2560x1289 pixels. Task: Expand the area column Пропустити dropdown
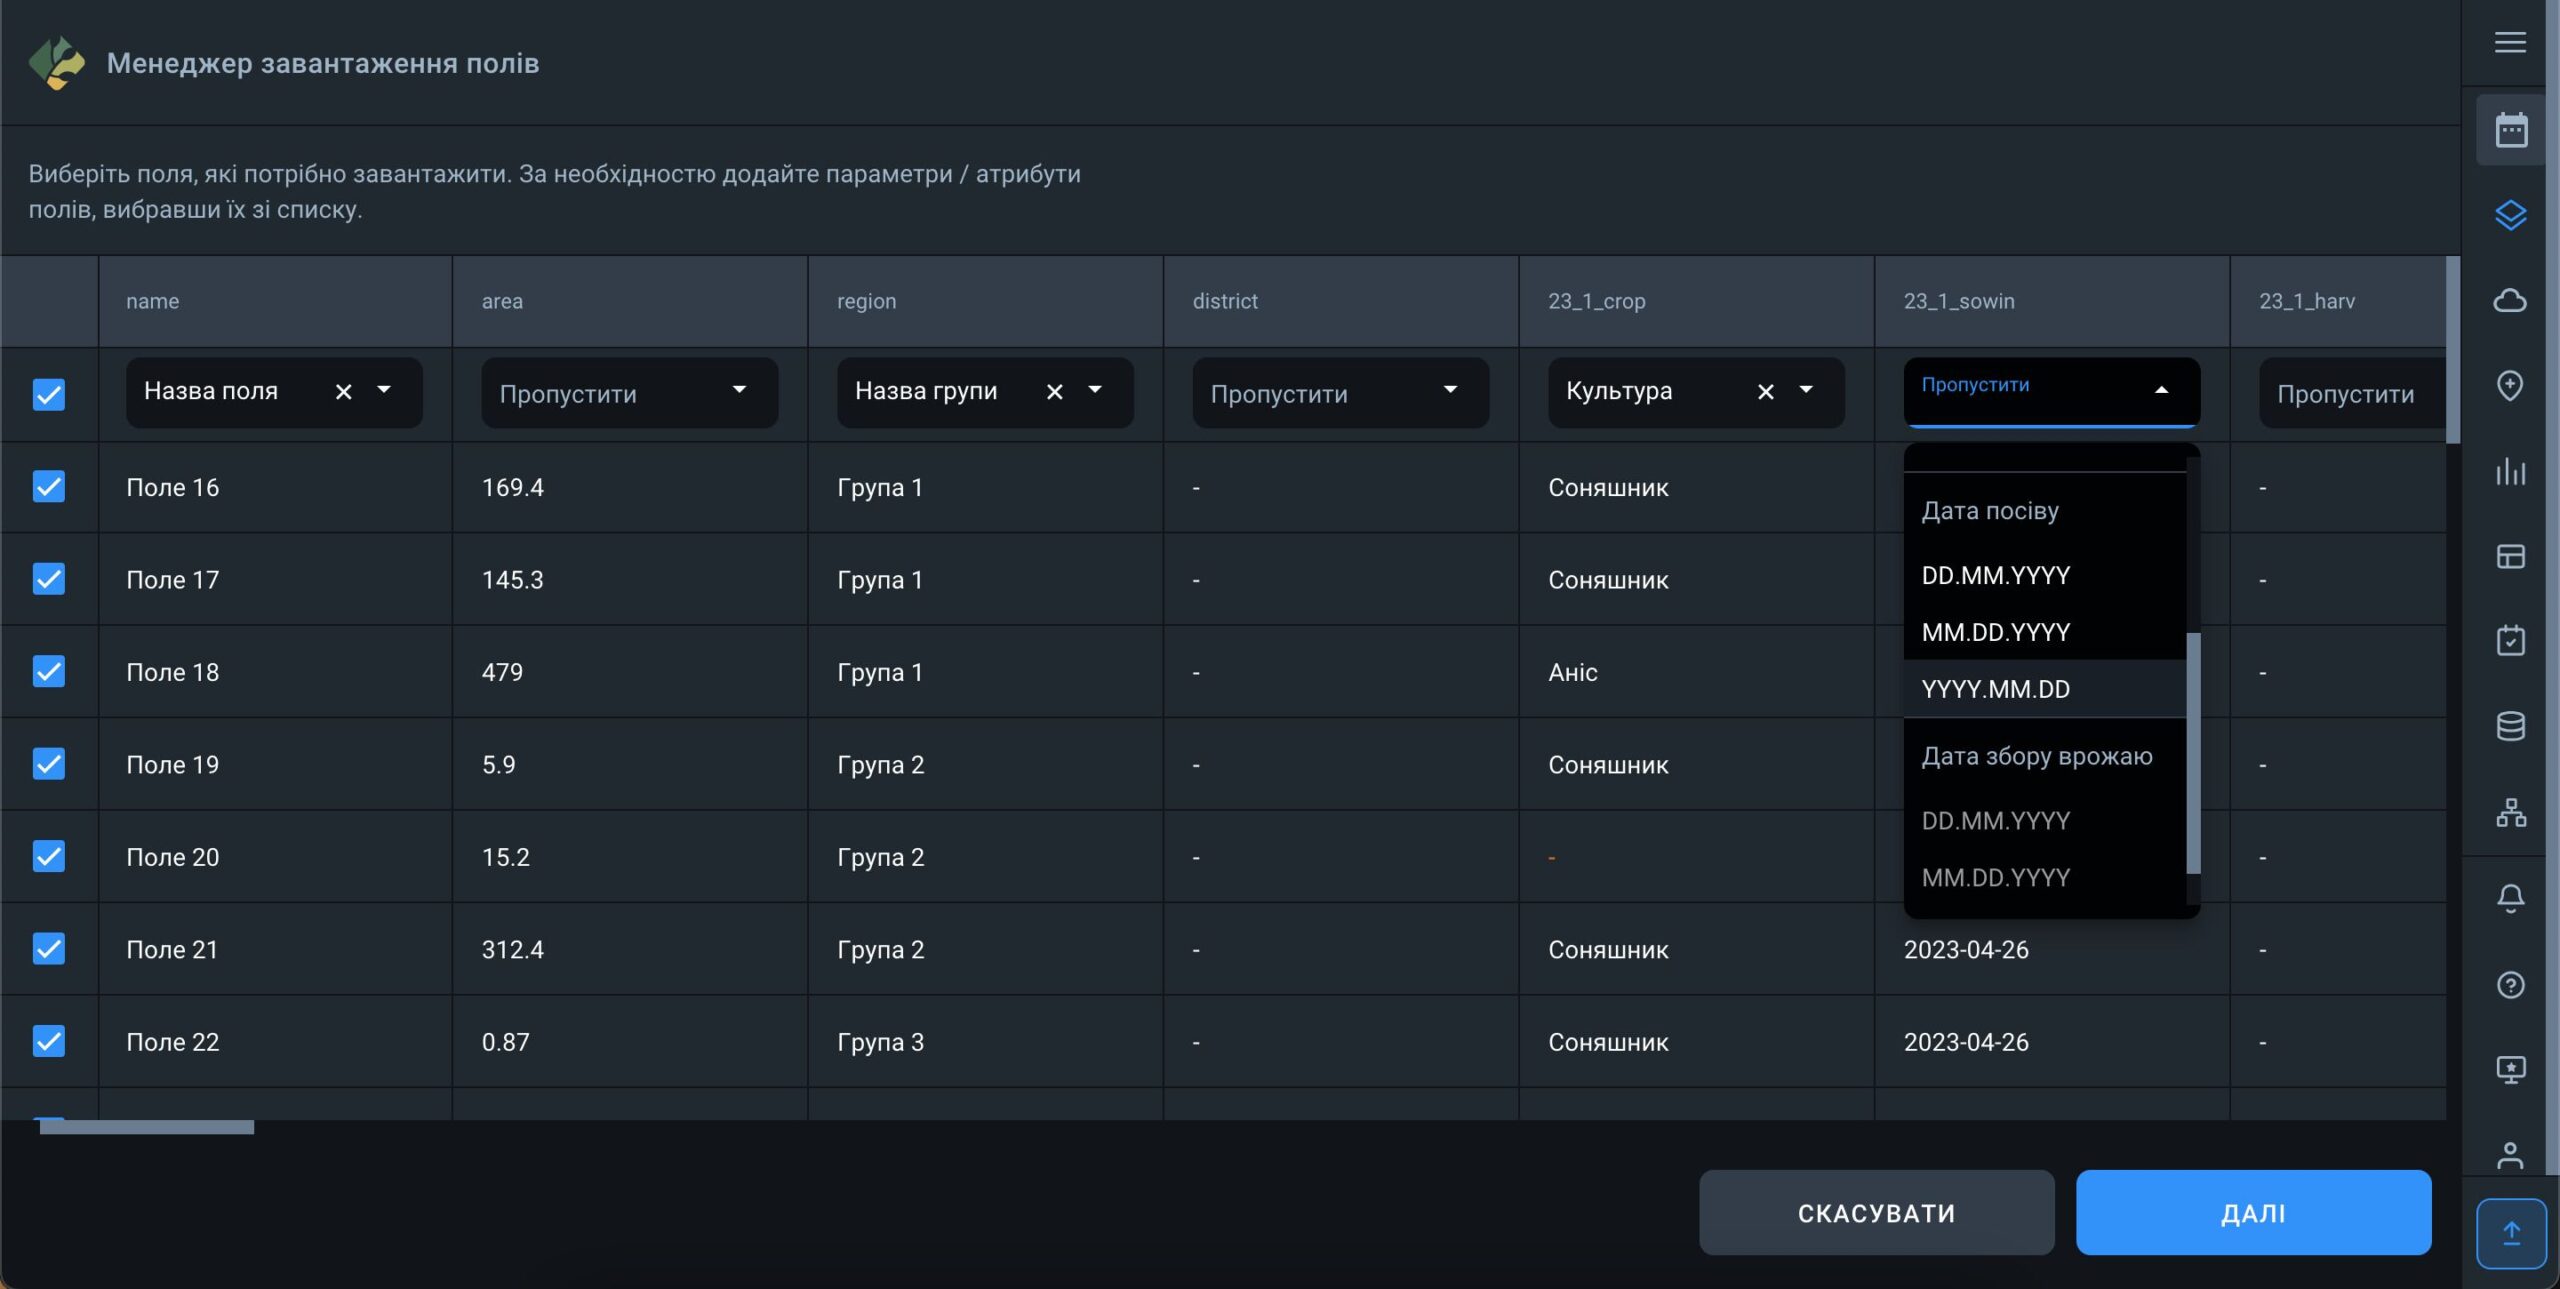[629, 393]
